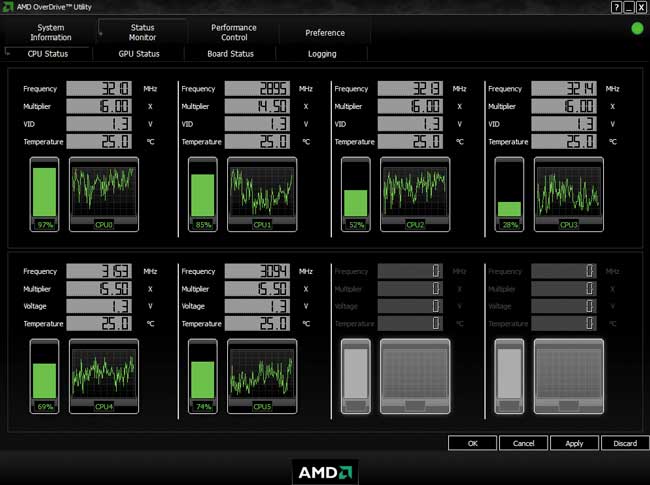Screen dimensions: 650x485
Task: Click the CPU2 52% load bar
Action: click(x=356, y=194)
